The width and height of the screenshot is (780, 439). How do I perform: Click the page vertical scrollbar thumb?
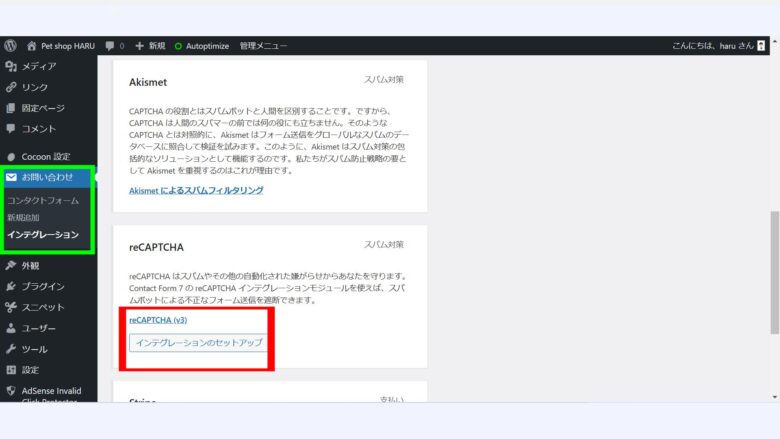(775, 272)
